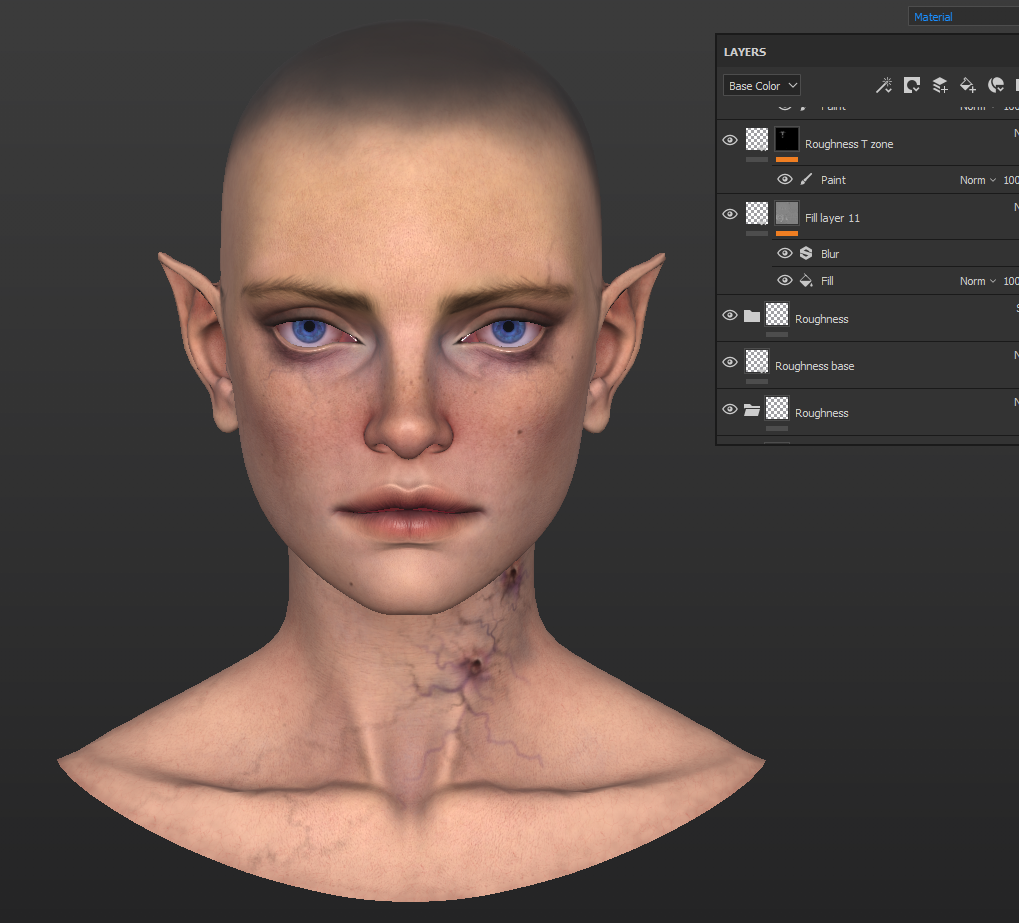Open Norm blend mode dropdown on Fill row
The image size is (1019, 923).
point(977,281)
